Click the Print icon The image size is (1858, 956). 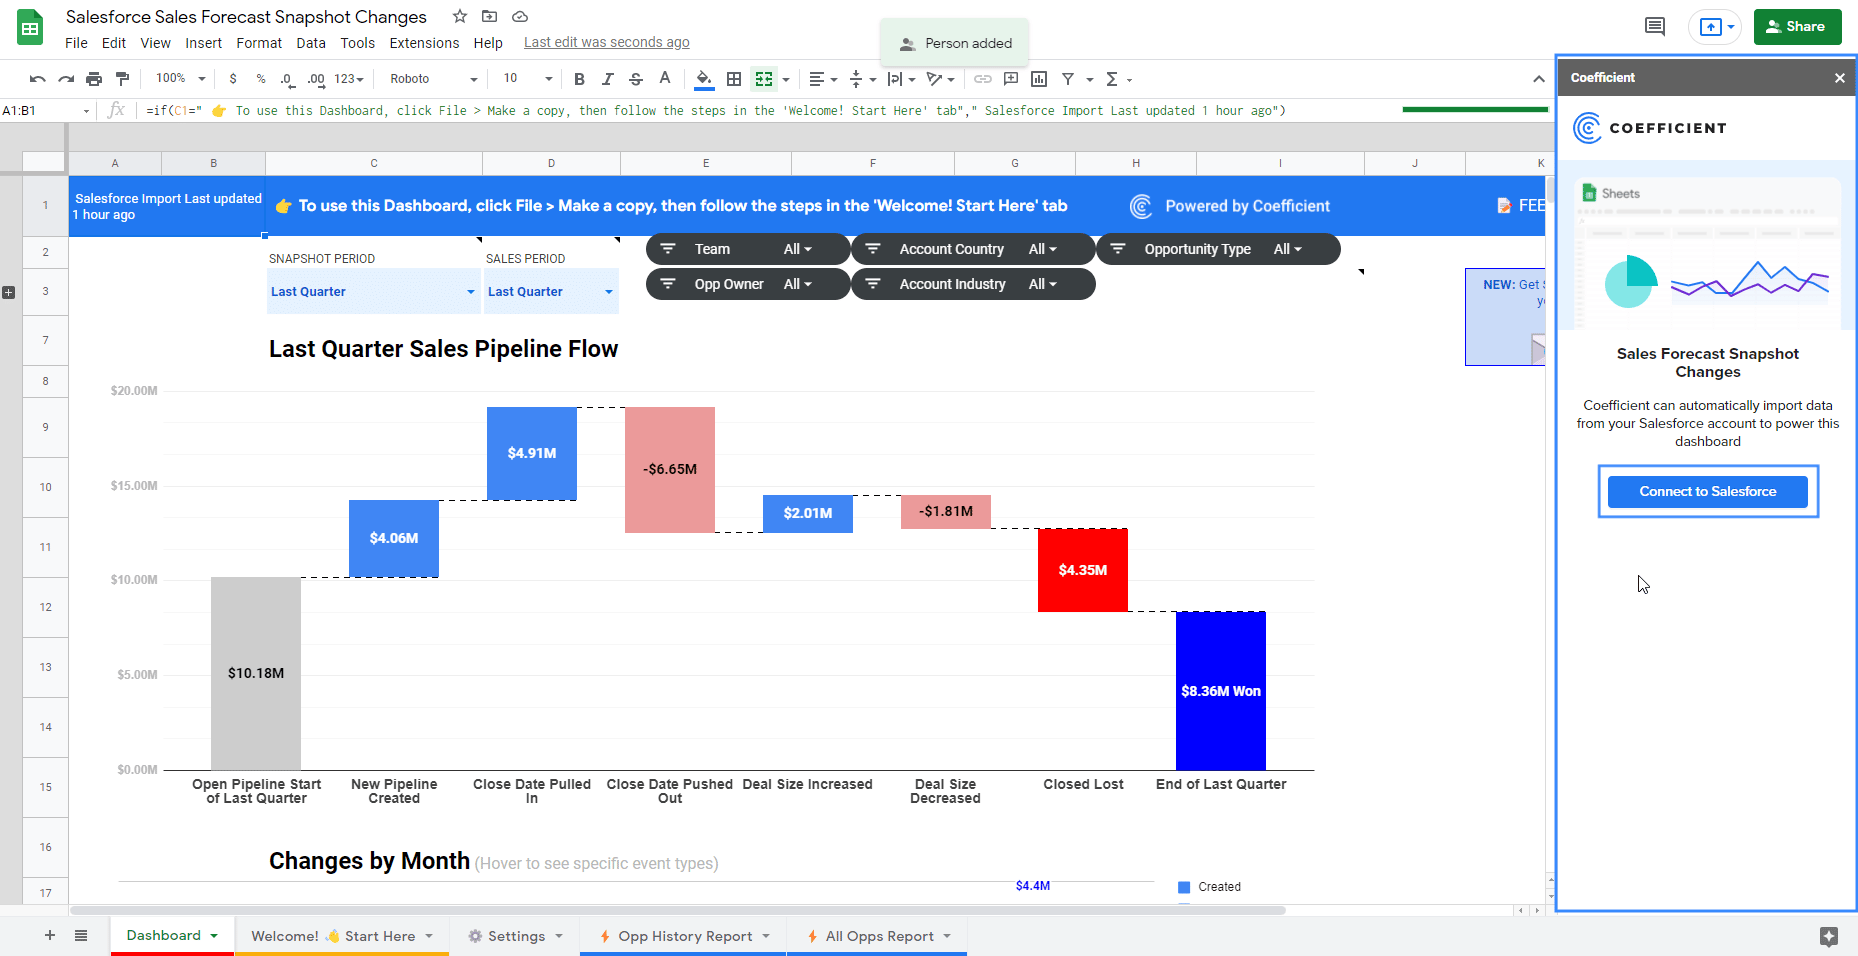pos(94,79)
